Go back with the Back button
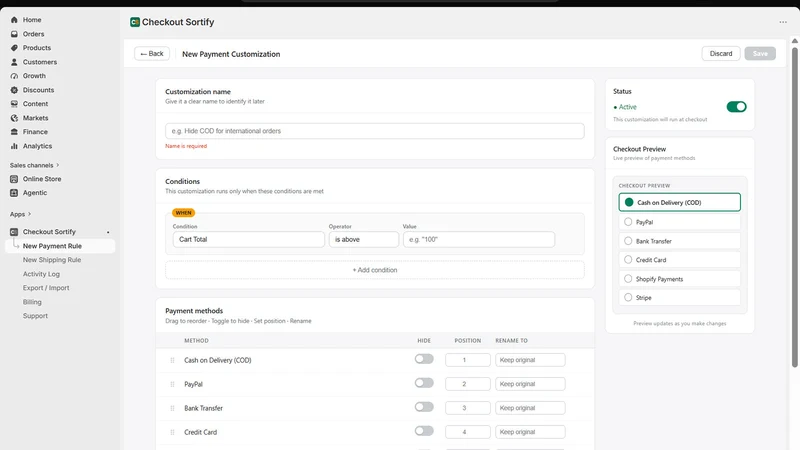The width and height of the screenshot is (800, 450). [152, 54]
